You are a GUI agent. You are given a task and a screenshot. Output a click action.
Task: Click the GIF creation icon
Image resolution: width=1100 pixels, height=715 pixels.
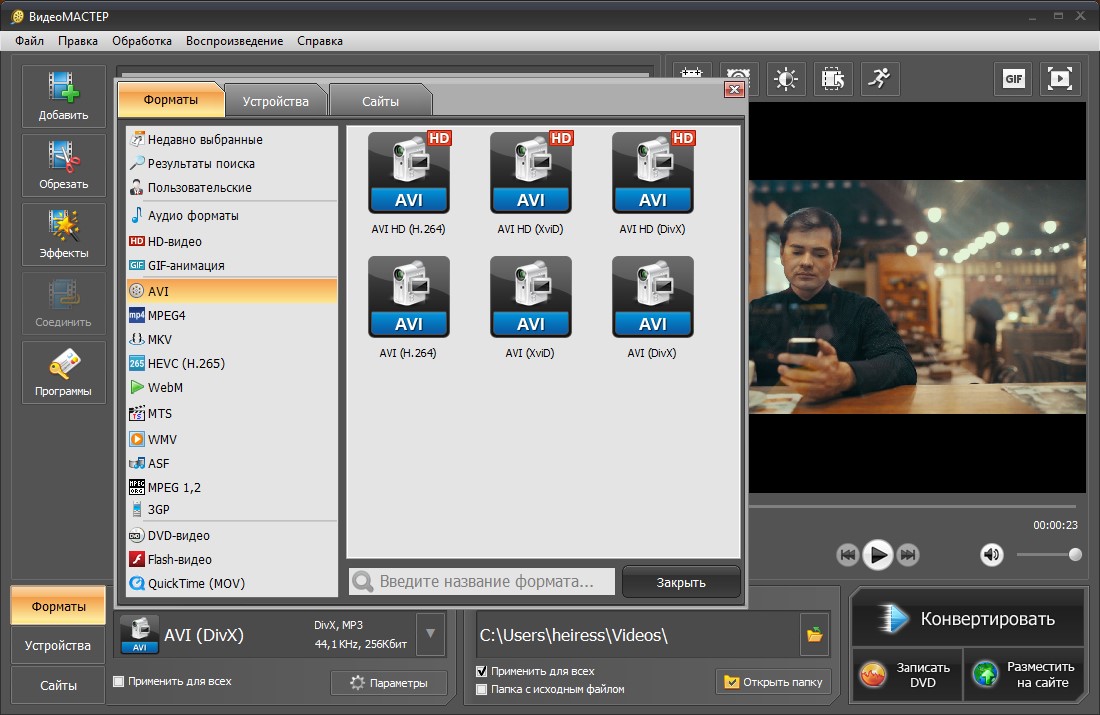(1014, 79)
